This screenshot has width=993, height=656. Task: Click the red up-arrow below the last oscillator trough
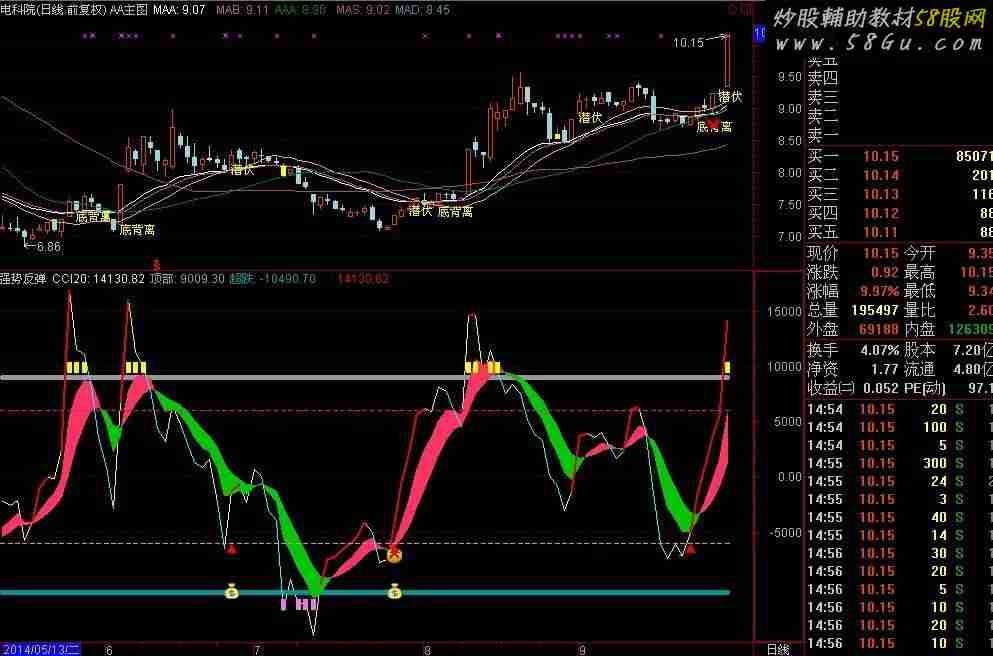pyautogui.click(x=690, y=548)
